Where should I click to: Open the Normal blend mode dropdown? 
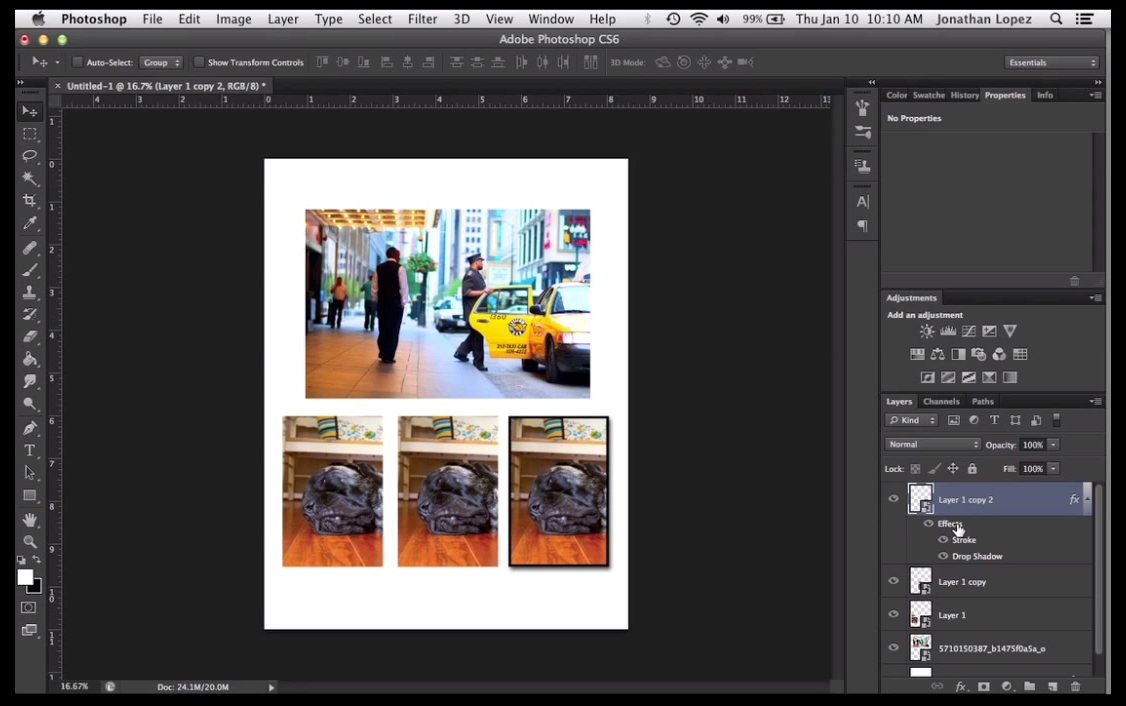932,443
